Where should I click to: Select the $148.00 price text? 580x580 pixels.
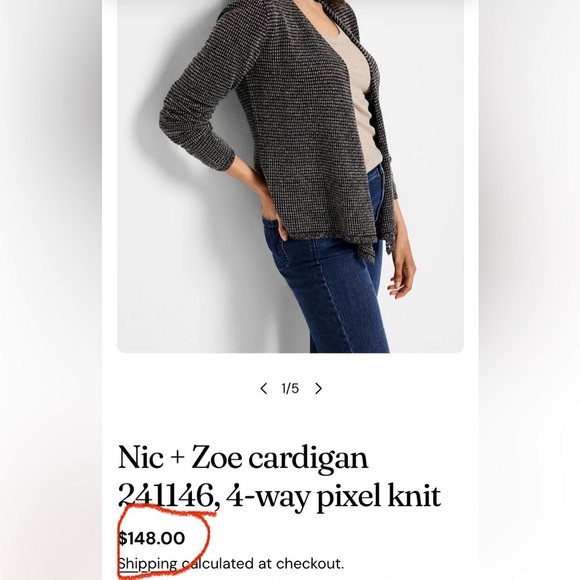[x=152, y=538]
